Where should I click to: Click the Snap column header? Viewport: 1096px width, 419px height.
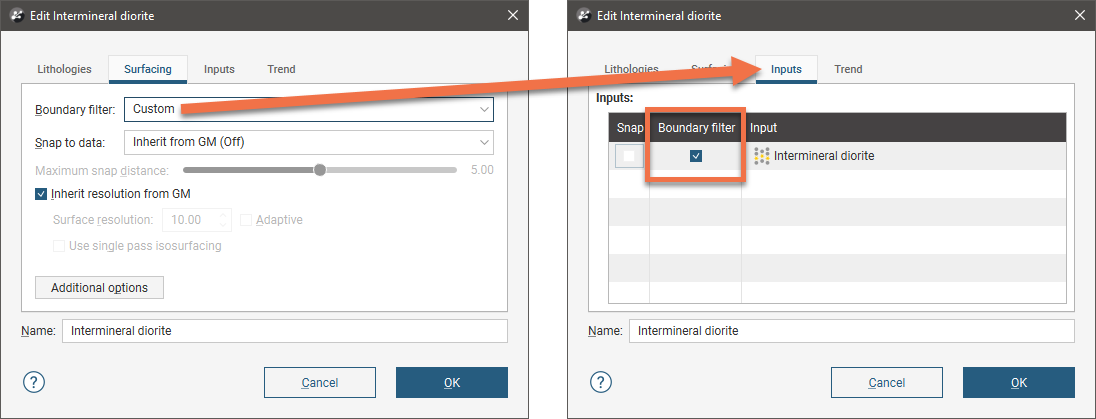pos(630,128)
